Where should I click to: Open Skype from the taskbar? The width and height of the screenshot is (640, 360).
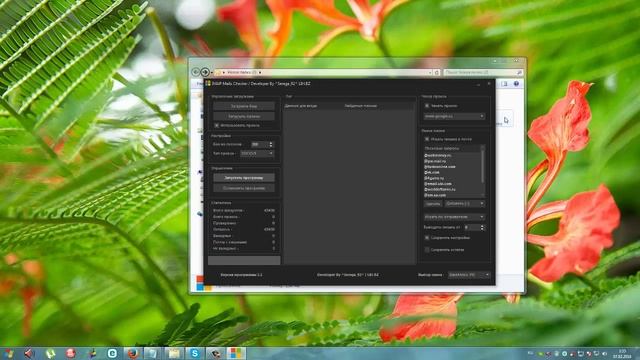pos(195,353)
